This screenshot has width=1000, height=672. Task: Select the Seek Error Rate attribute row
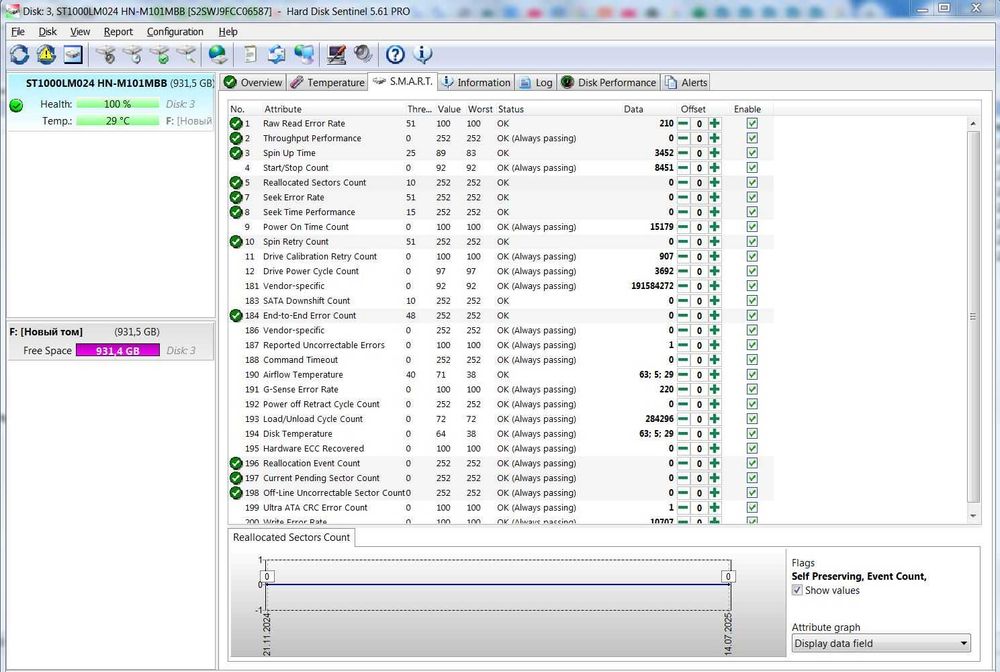pos(294,198)
